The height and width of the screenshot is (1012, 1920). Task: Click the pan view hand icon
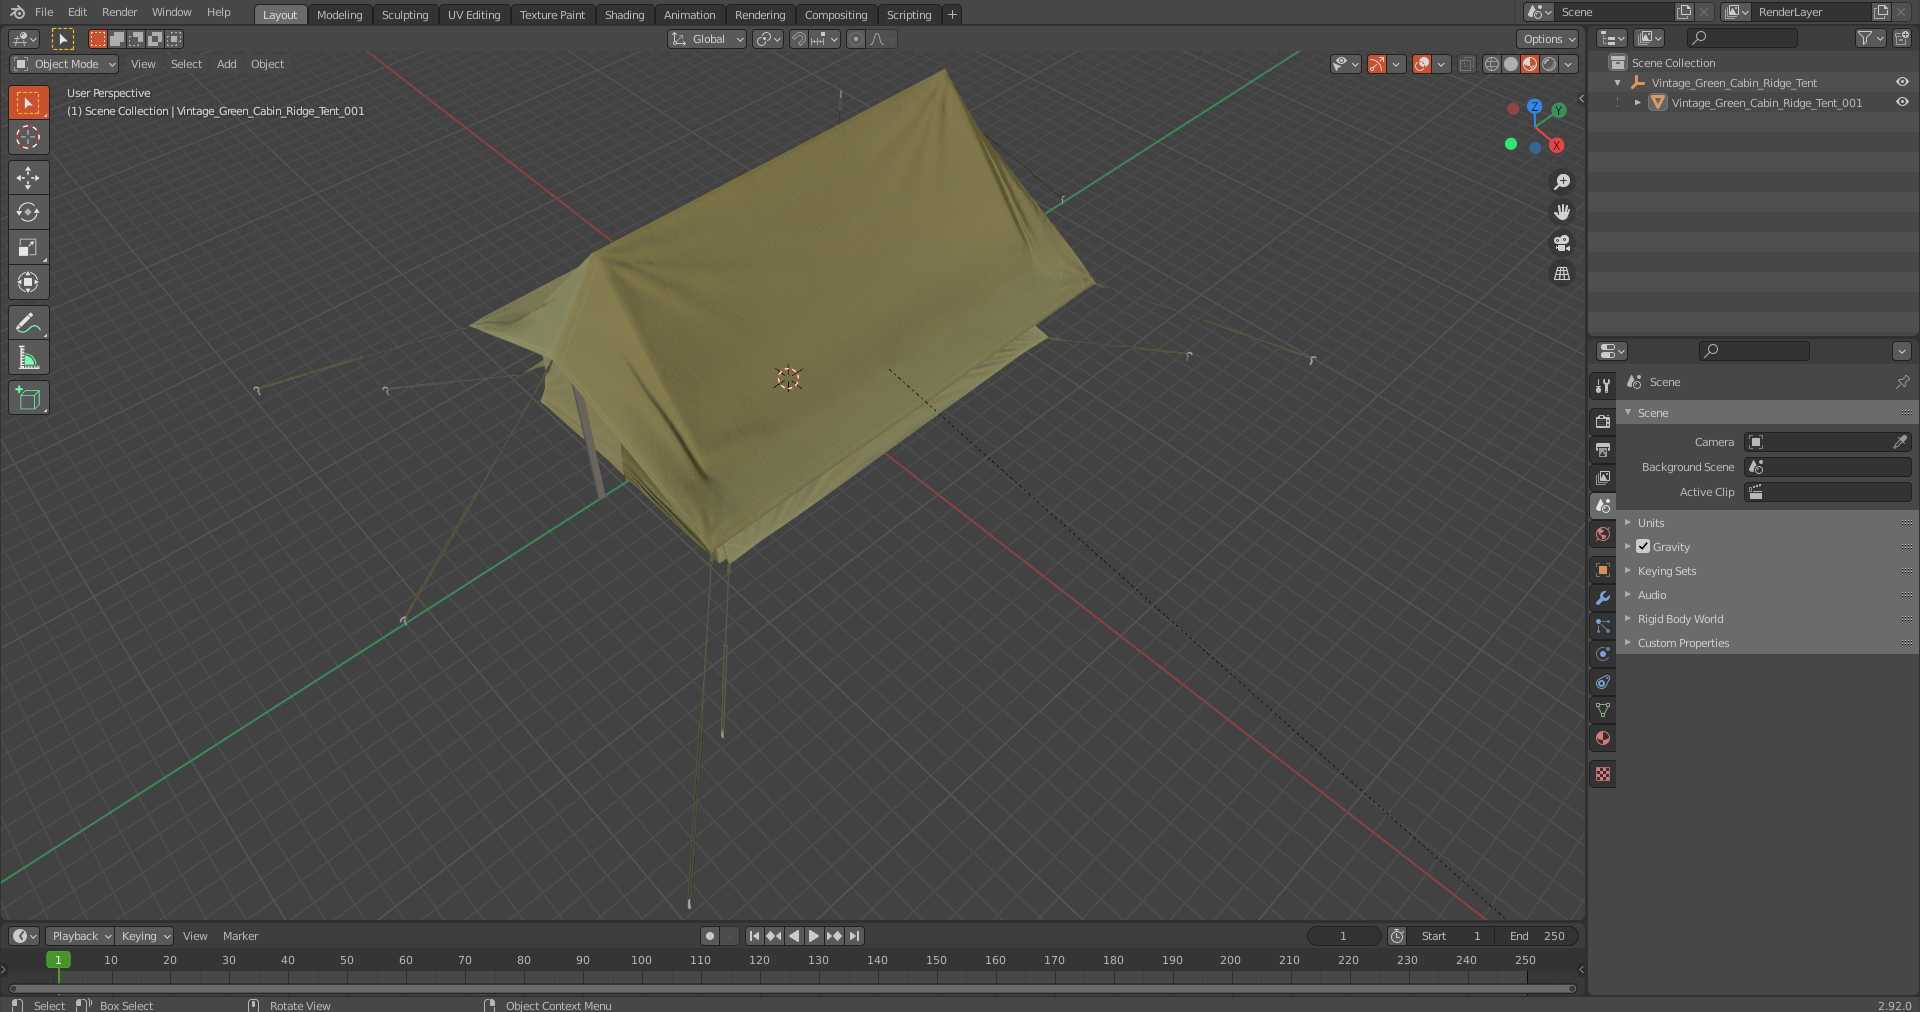tap(1562, 212)
